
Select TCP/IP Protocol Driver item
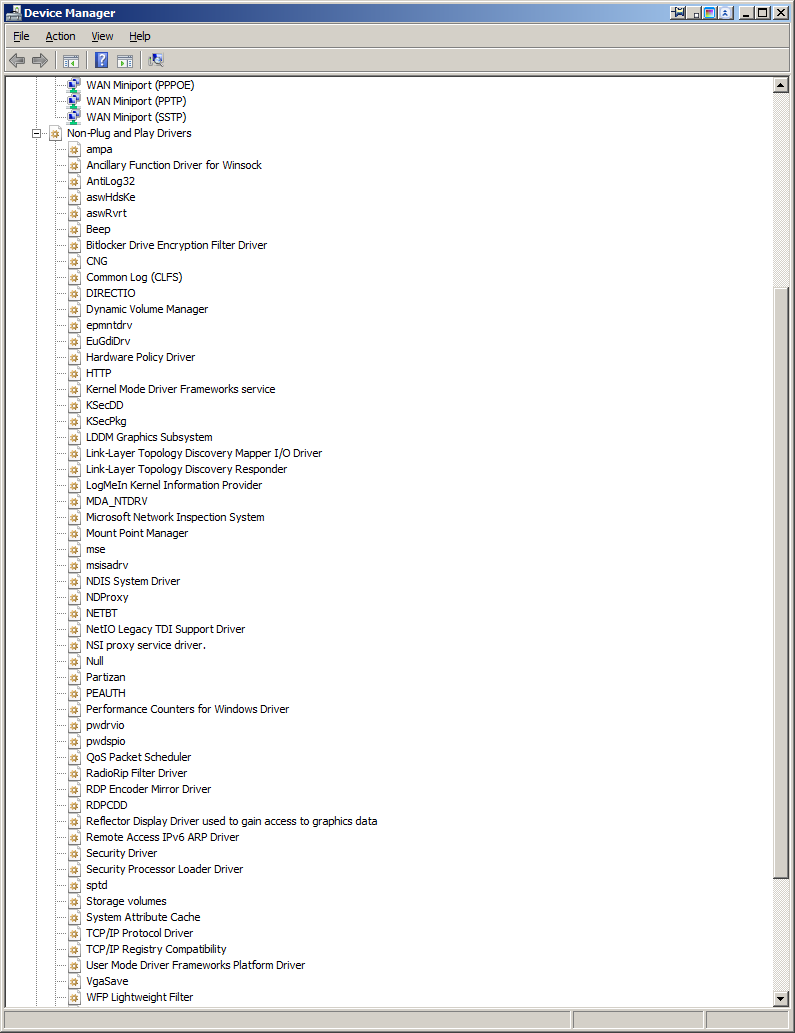[x=139, y=933]
